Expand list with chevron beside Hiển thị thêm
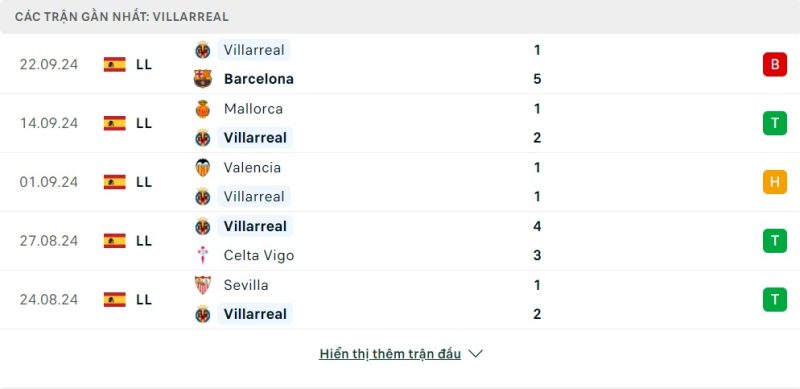Viewport: 800px width, 389px height. pos(476,354)
